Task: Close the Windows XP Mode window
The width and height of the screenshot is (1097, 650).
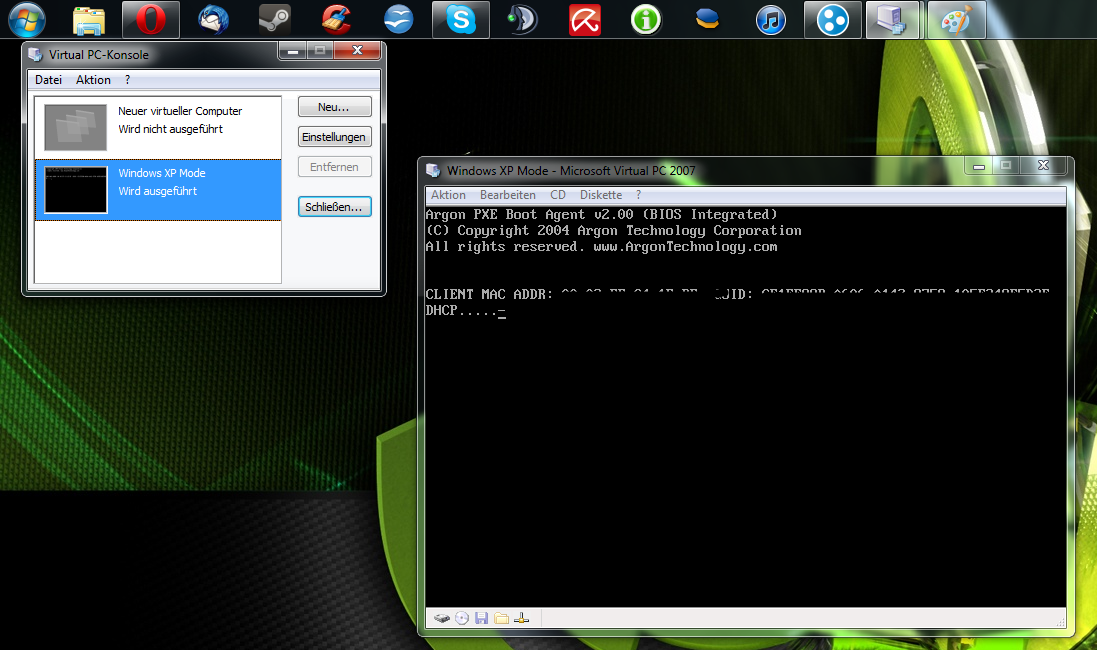Action: (1043, 166)
